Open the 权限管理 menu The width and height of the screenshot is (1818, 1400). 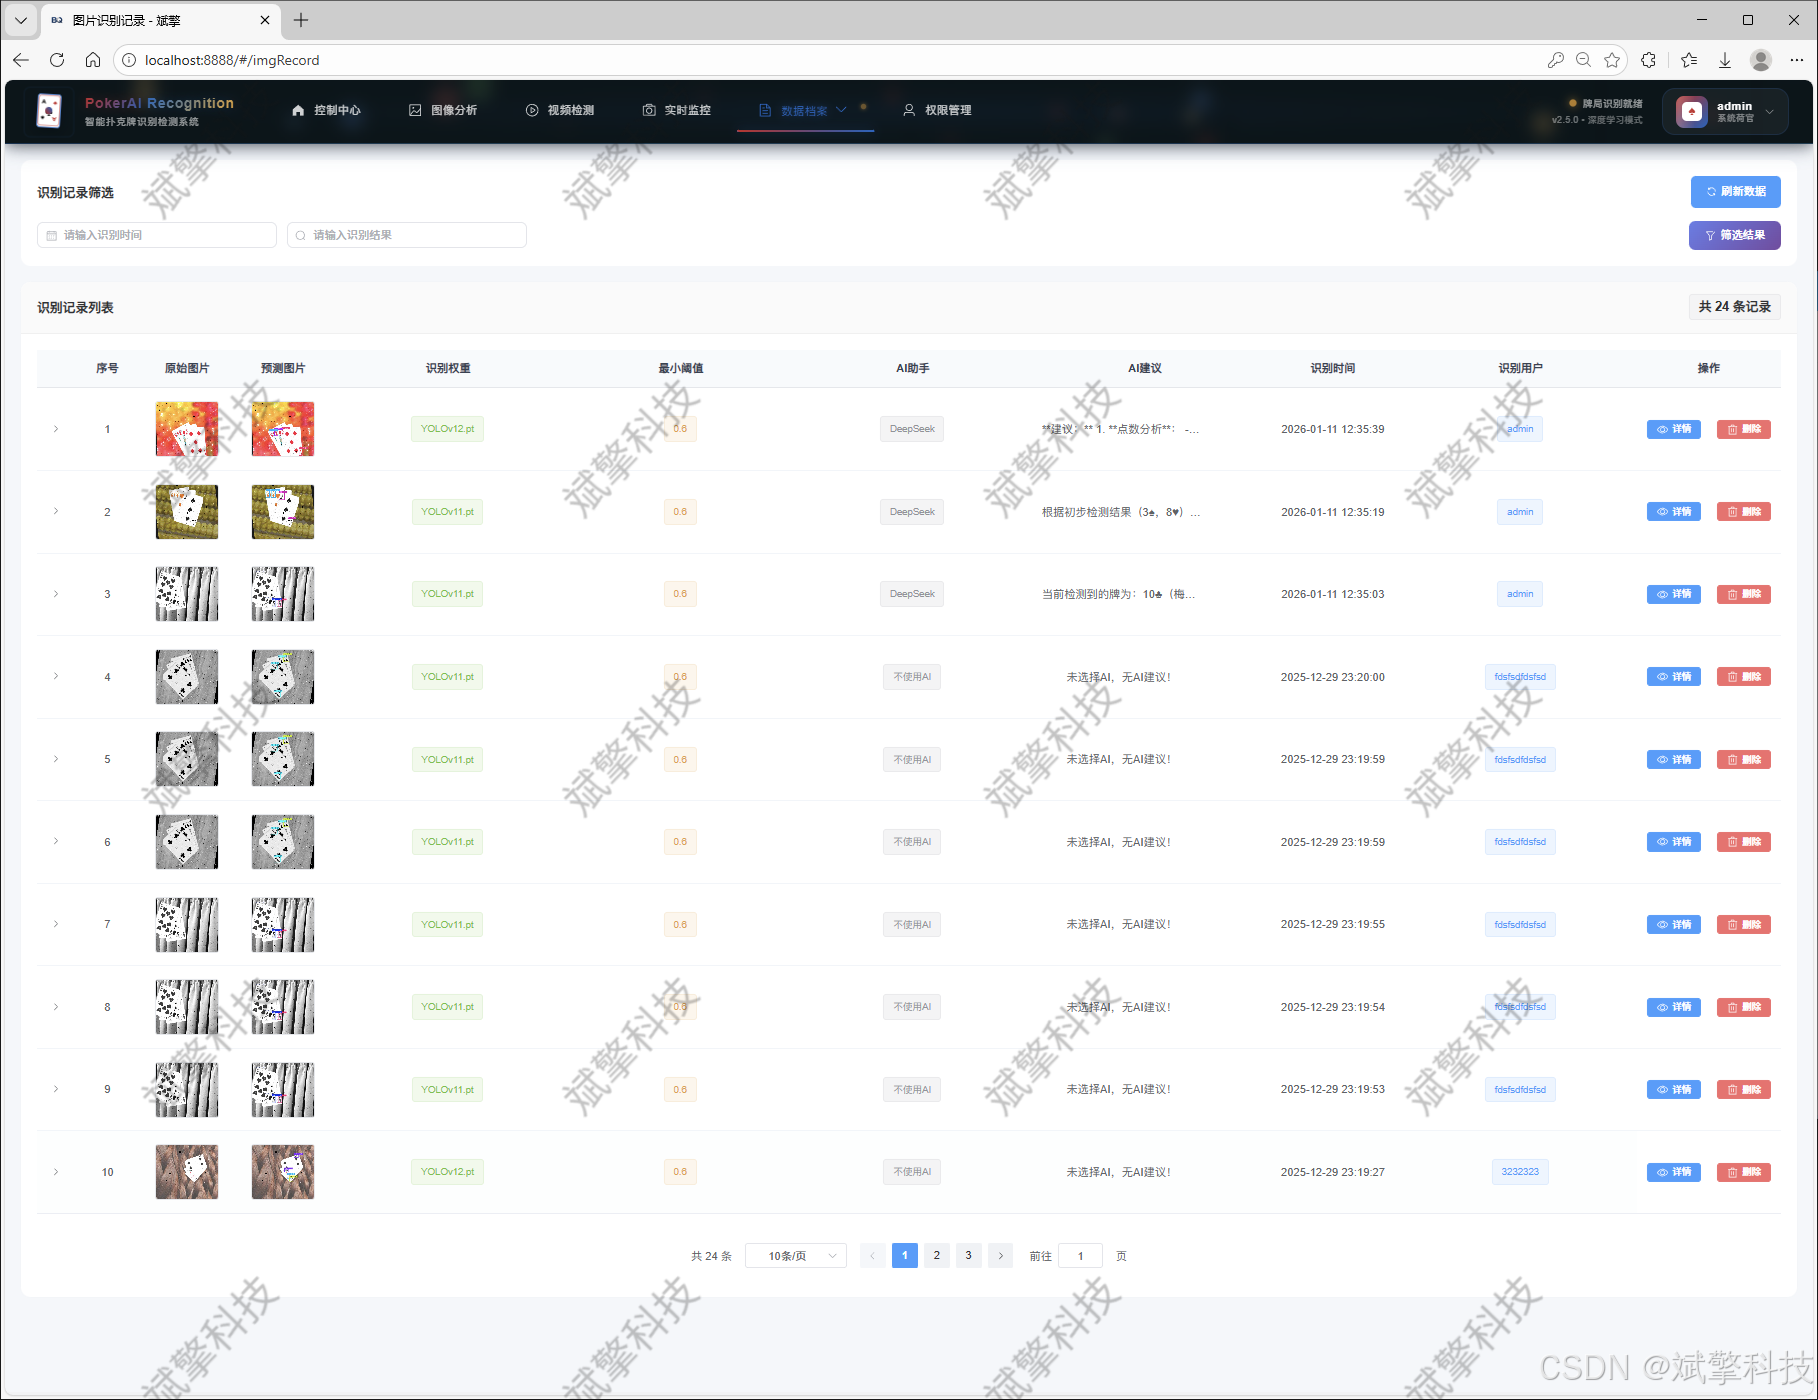(937, 110)
